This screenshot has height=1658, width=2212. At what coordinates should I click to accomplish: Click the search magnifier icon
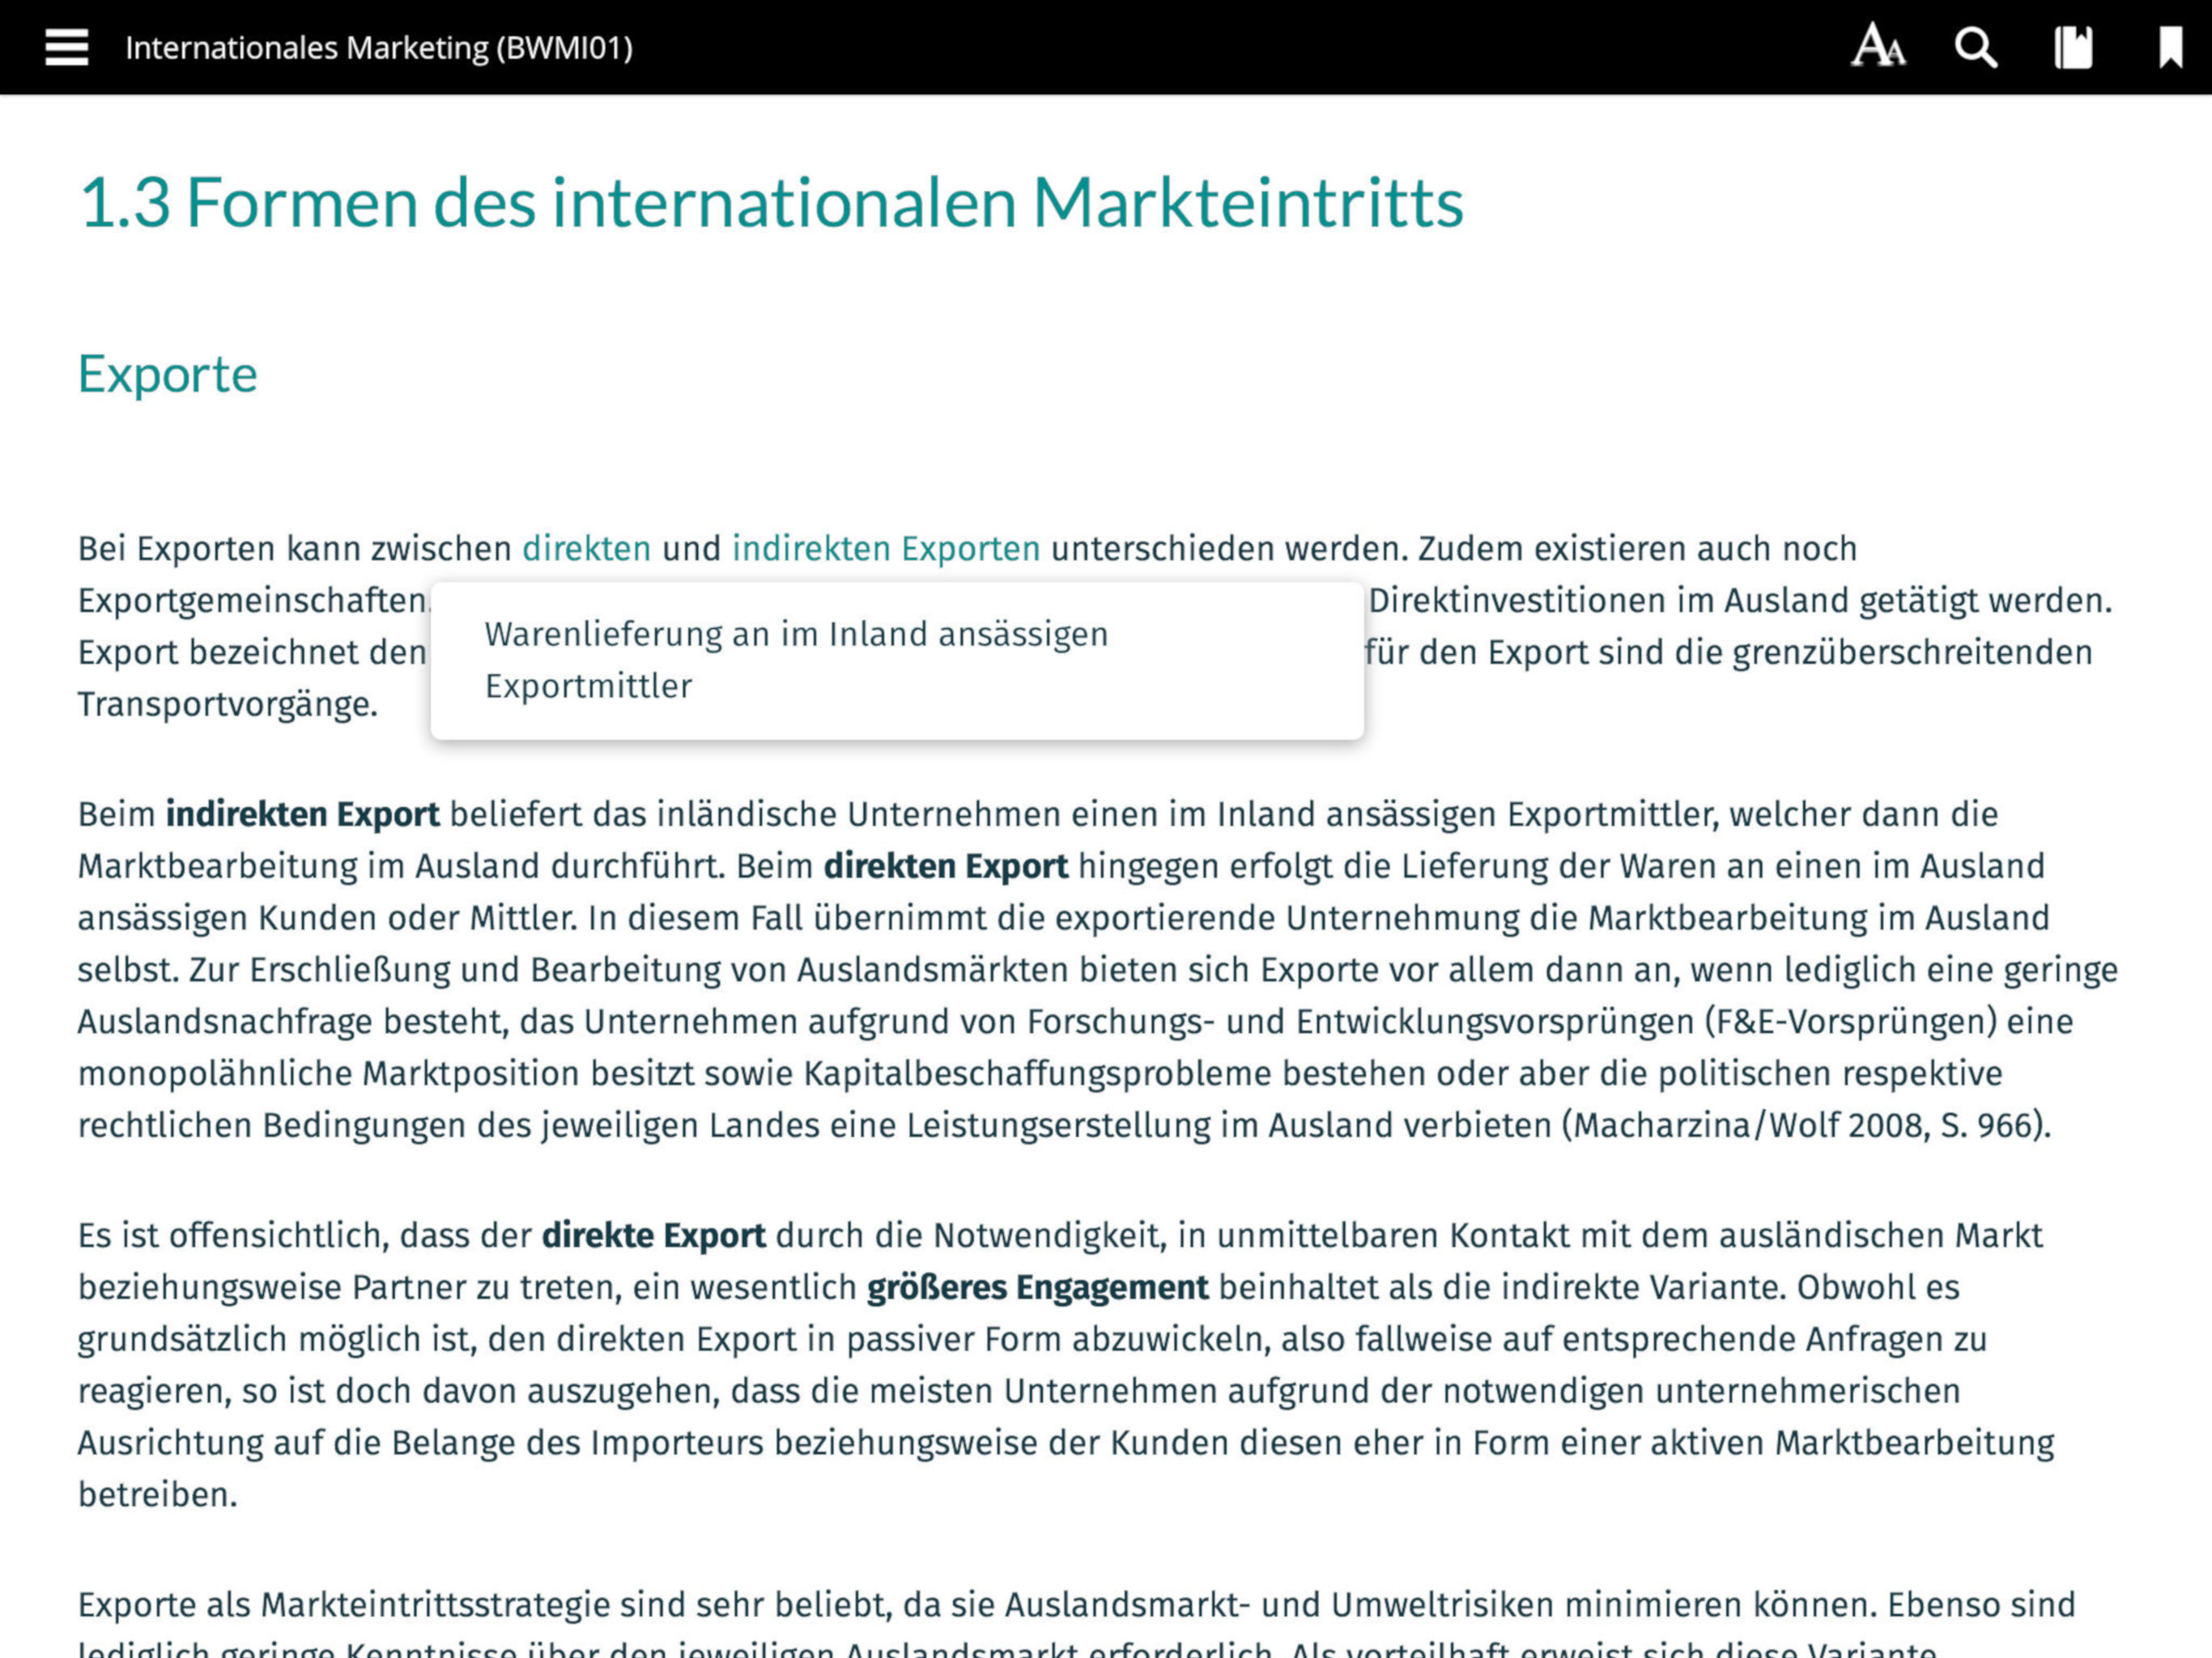[x=1975, y=47]
